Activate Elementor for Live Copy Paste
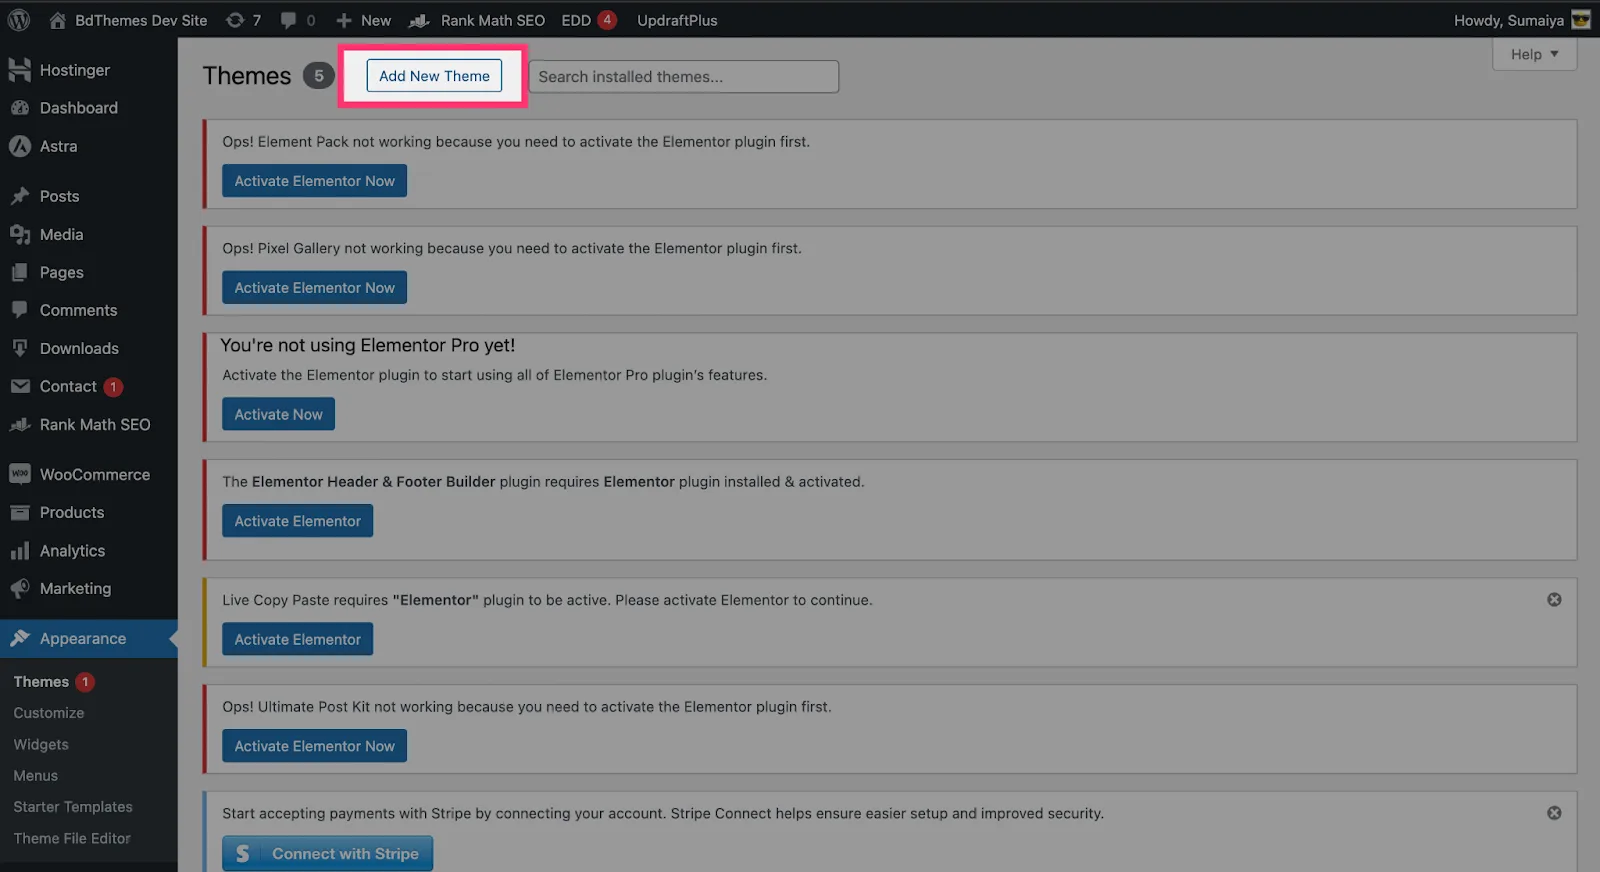 click(x=297, y=639)
